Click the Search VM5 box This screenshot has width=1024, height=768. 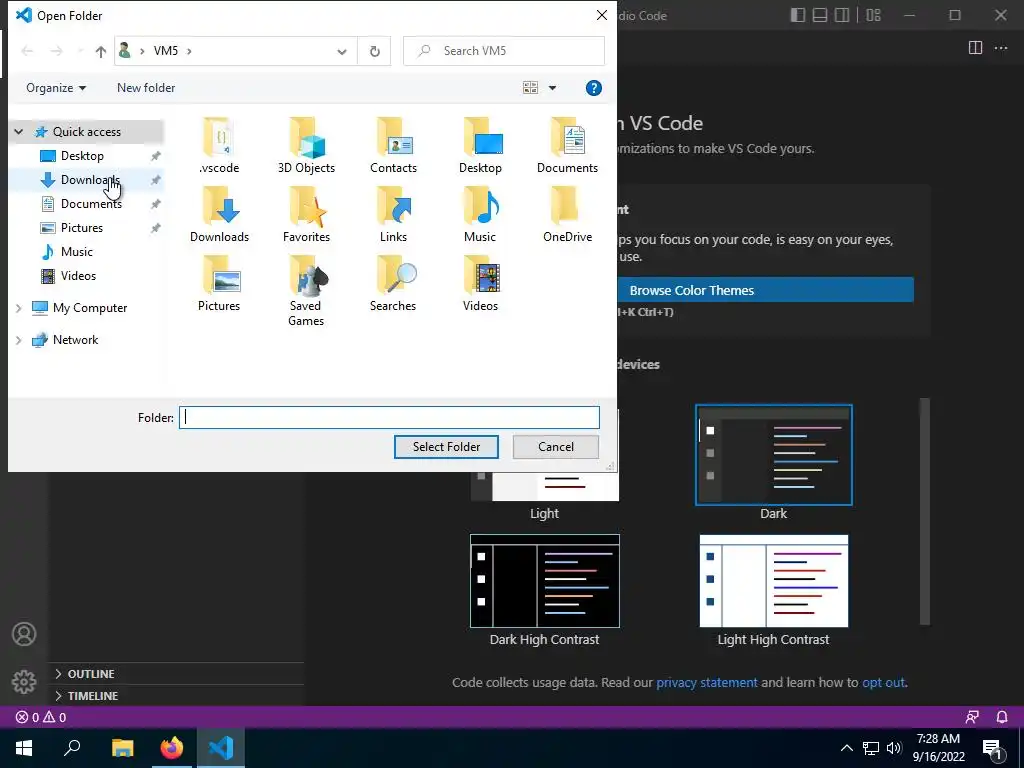pyautogui.click(x=504, y=51)
